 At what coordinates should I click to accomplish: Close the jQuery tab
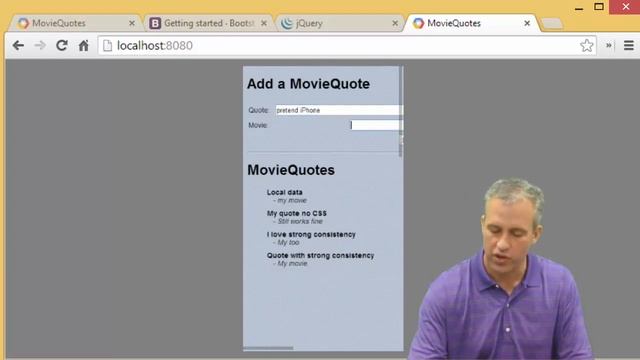point(395,23)
